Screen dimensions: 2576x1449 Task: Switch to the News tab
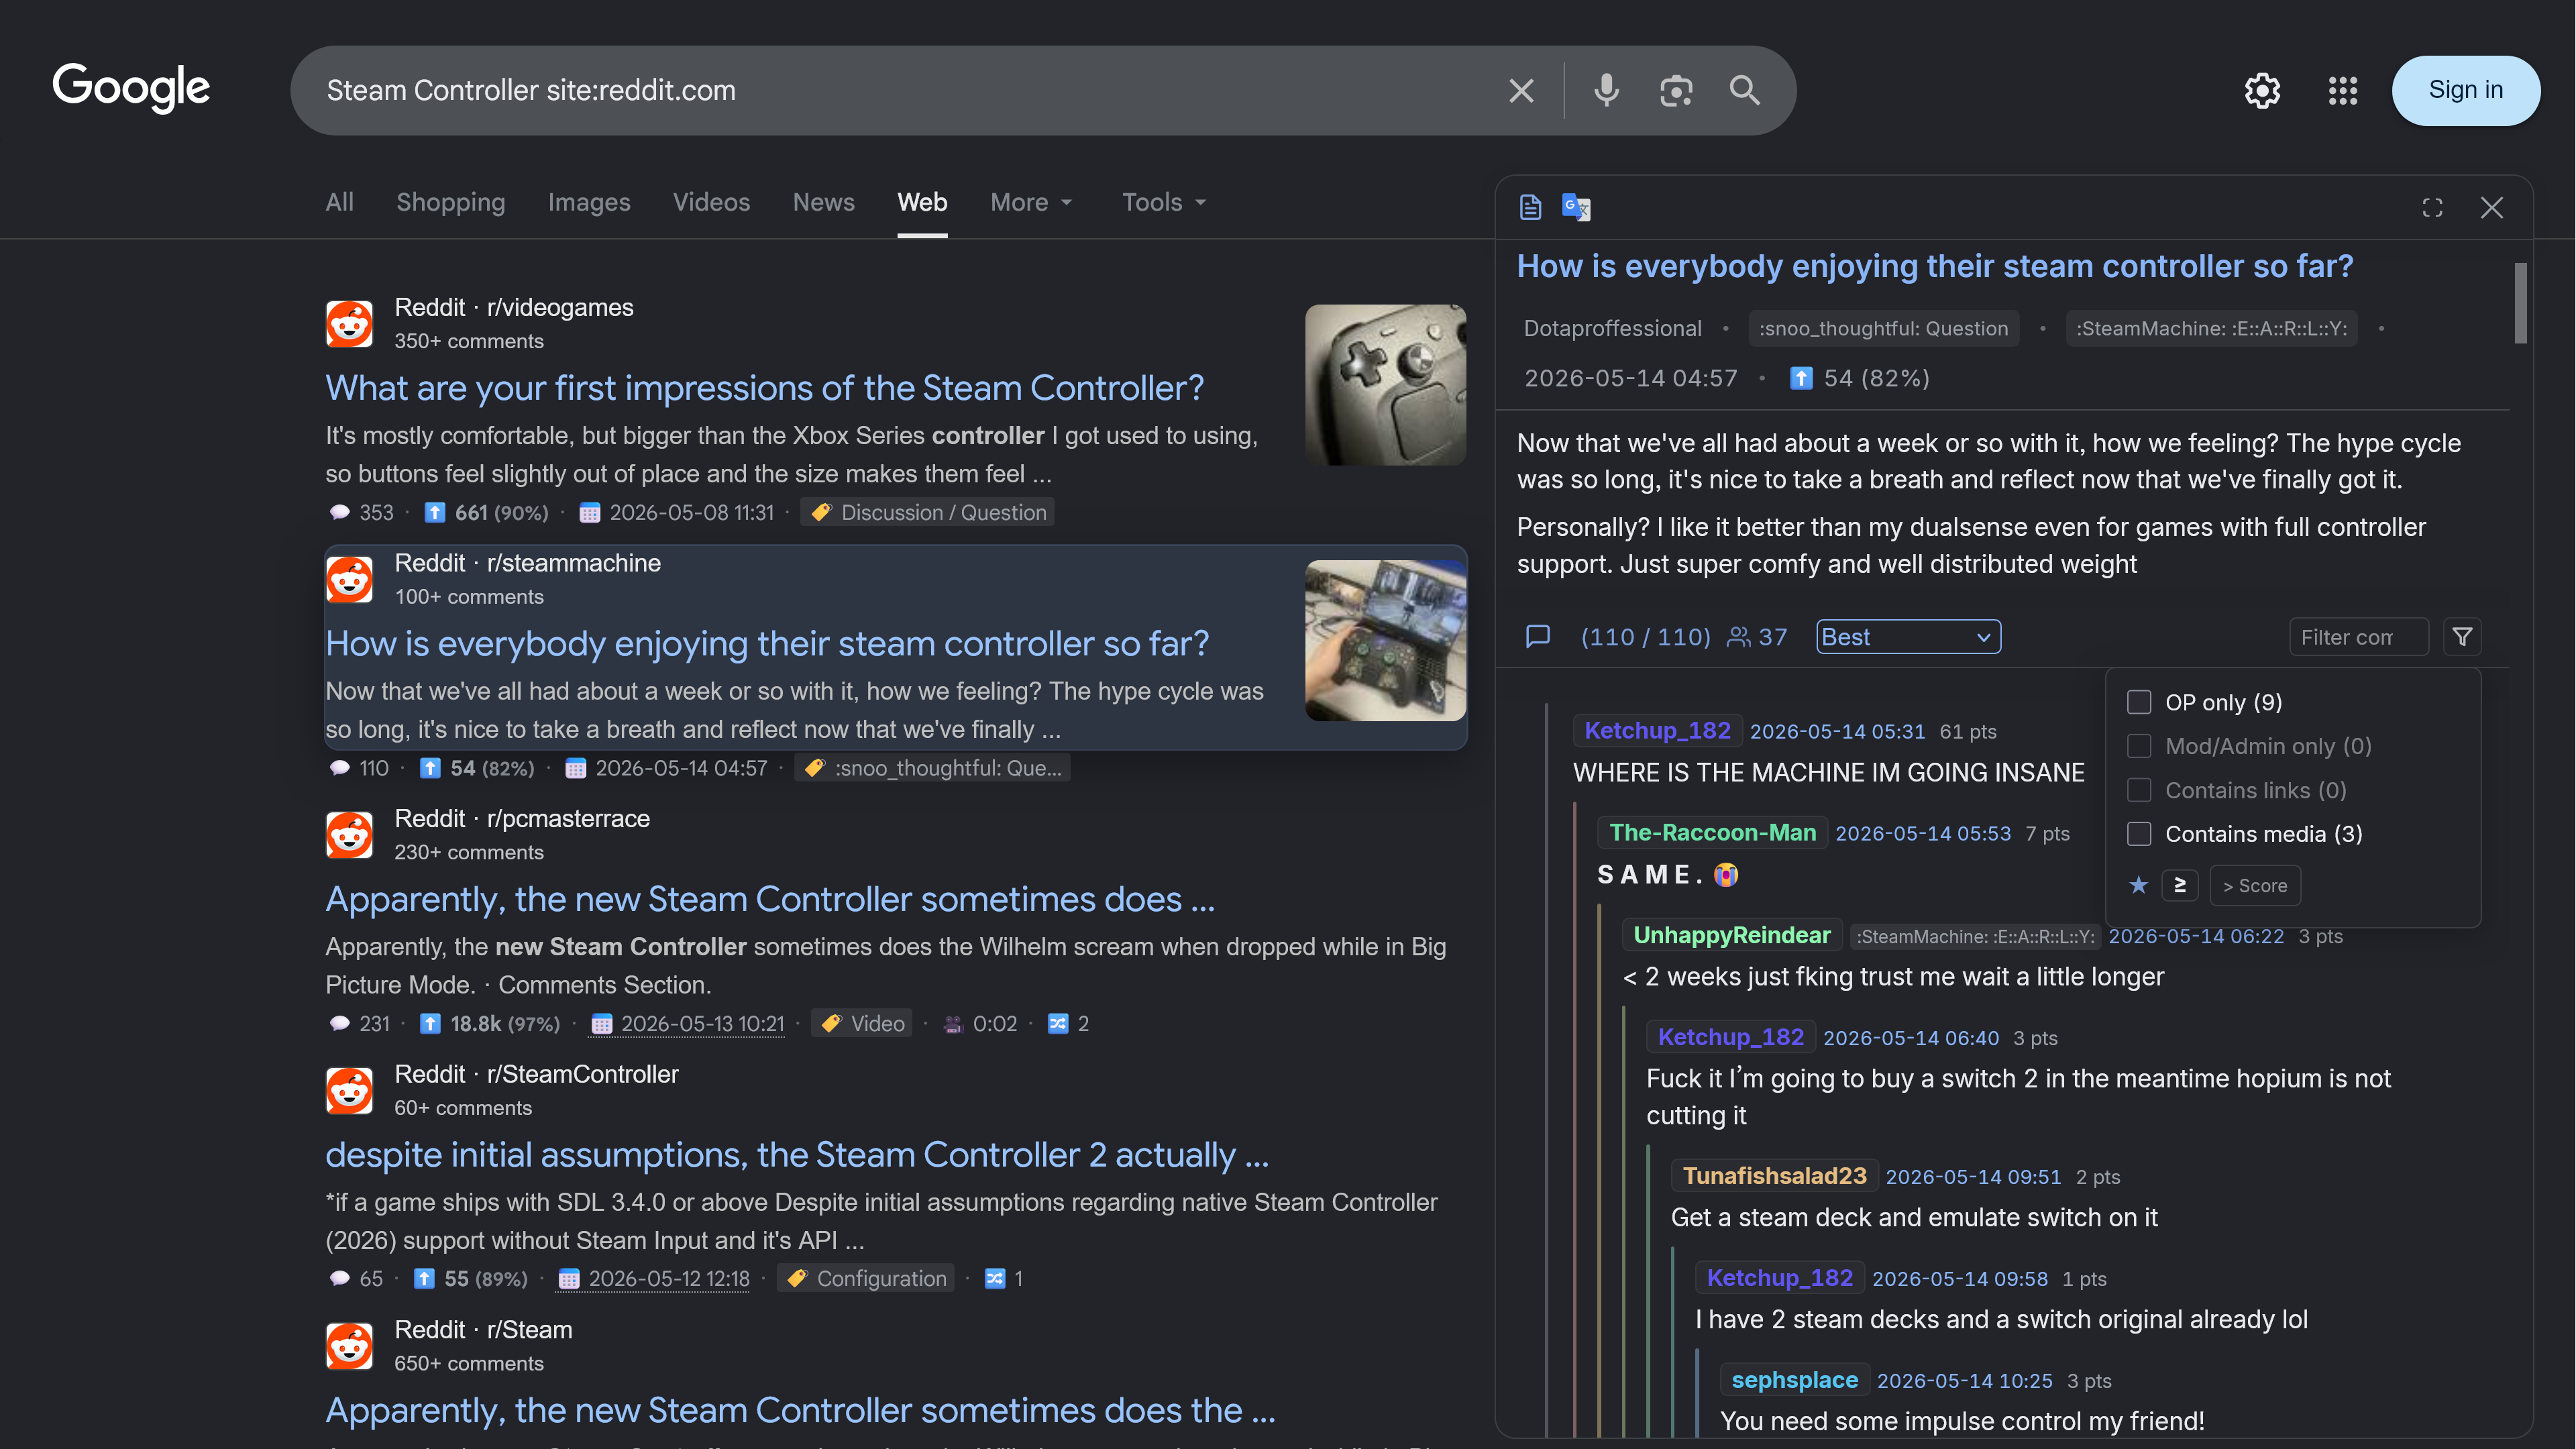click(x=824, y=202)
